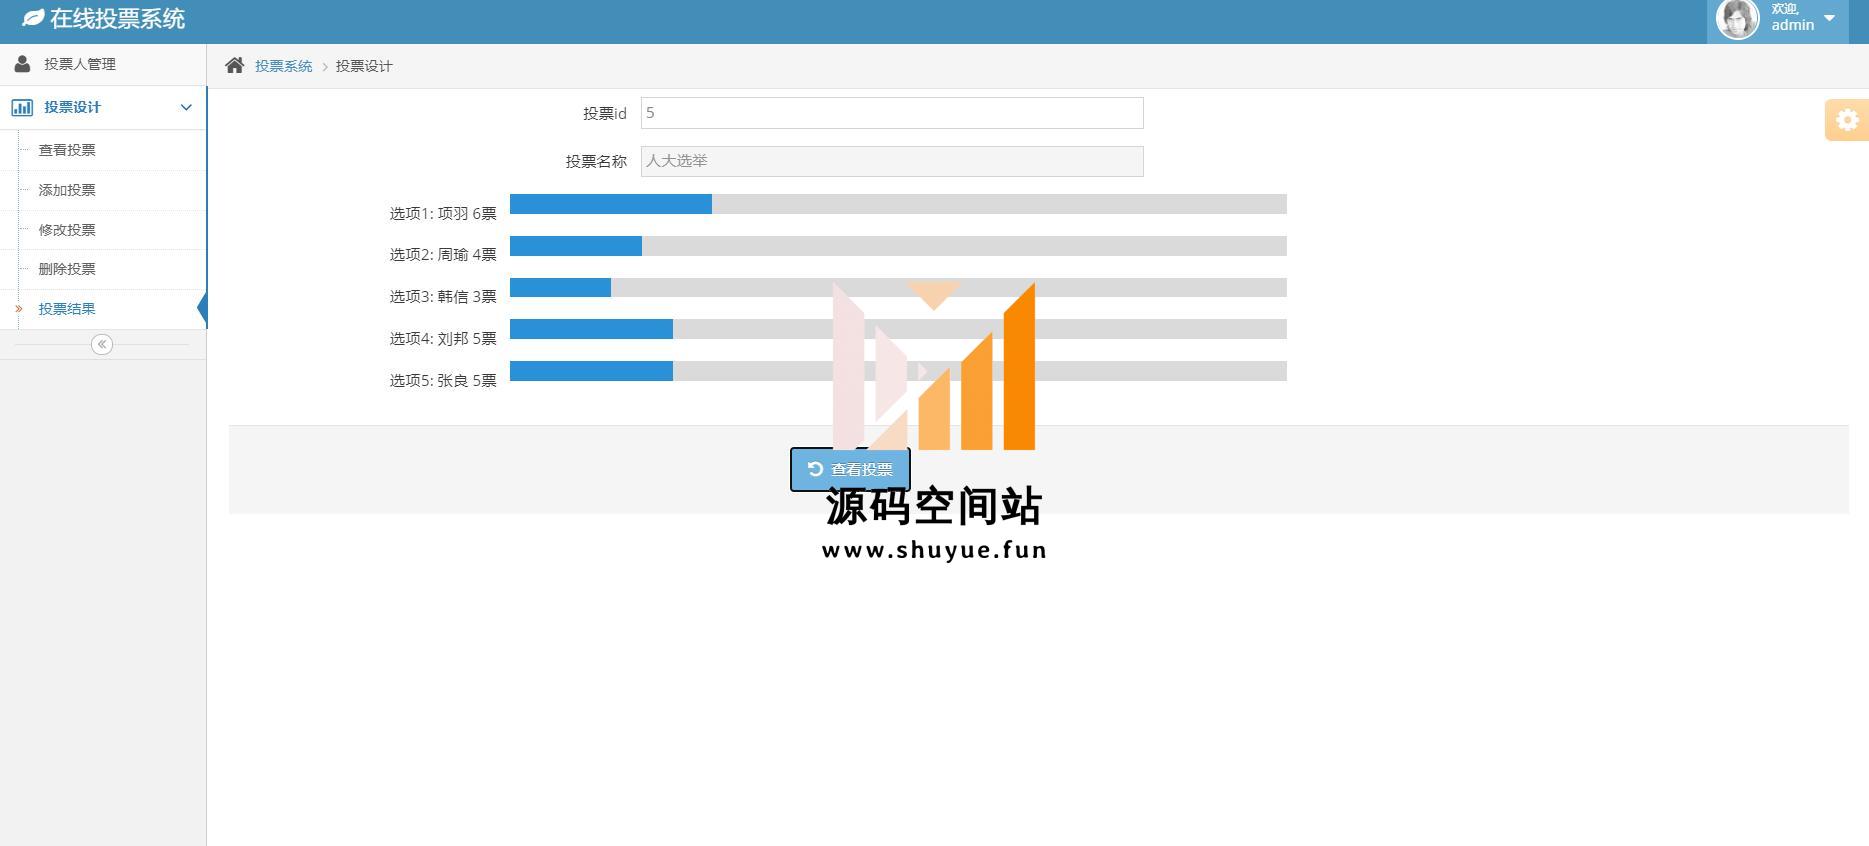Click the voter management person icon
The width and height of the screenshot is (1869, 846).
coord(22,64)
